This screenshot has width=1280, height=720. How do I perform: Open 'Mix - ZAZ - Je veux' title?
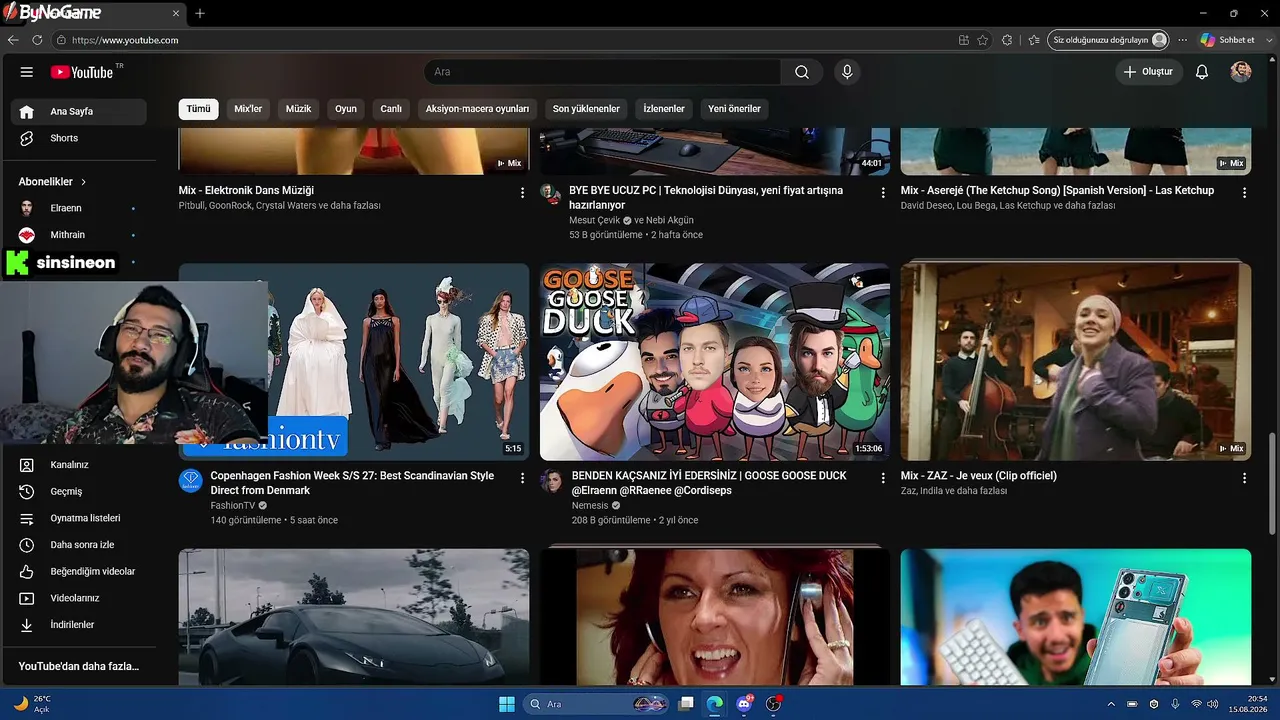(979, 476)
